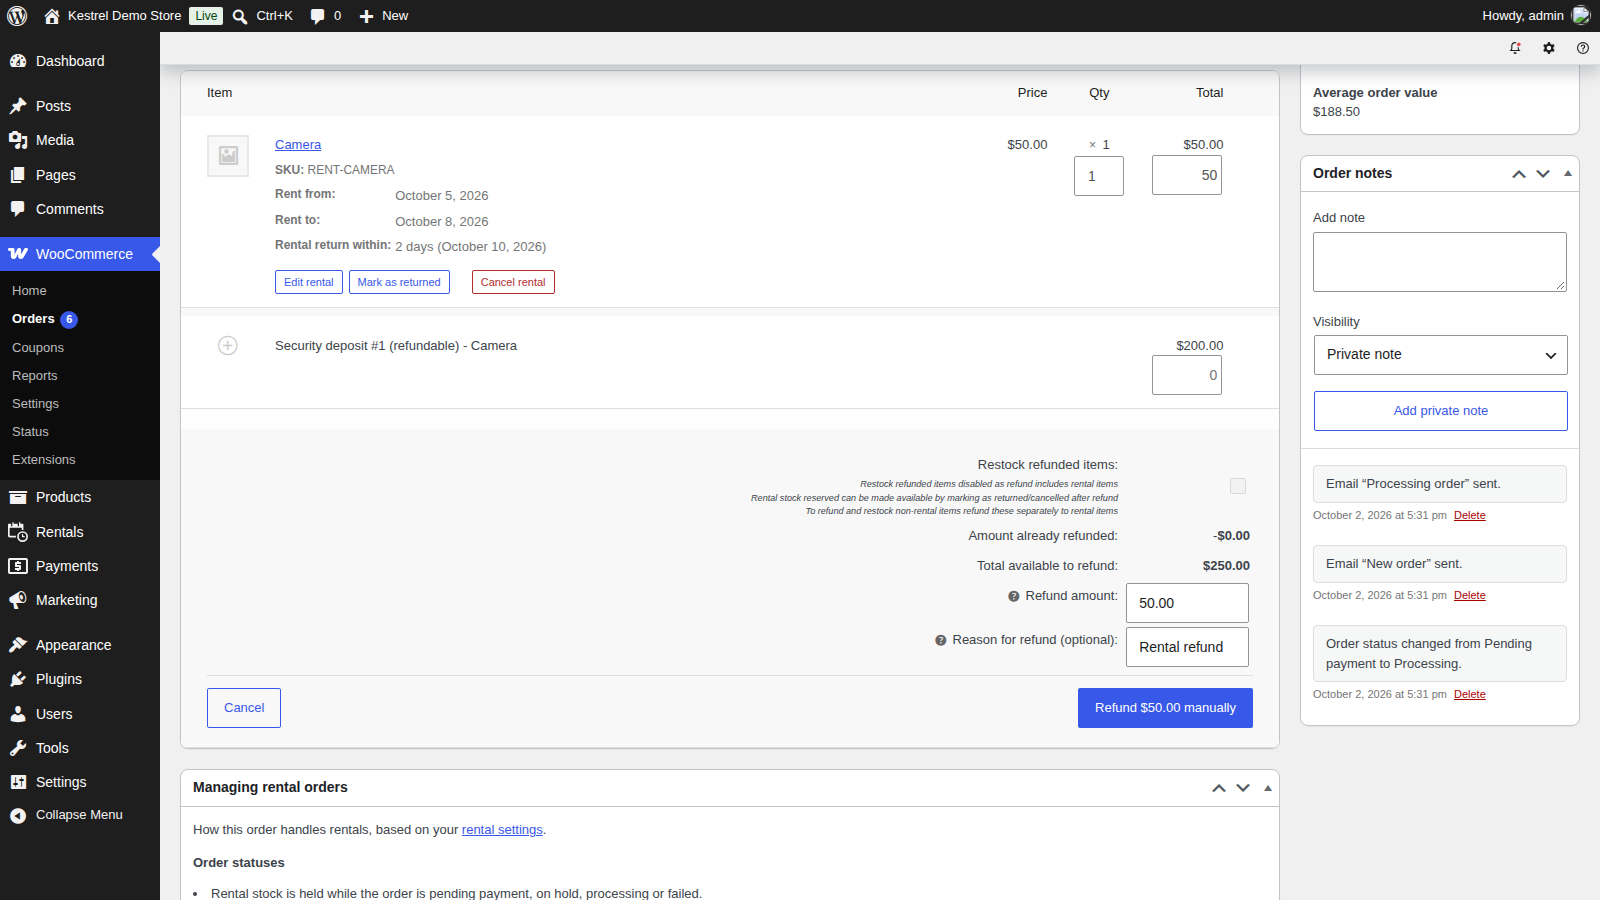Click Cancel rental button

pyautogui.click(x=513, y=282)
